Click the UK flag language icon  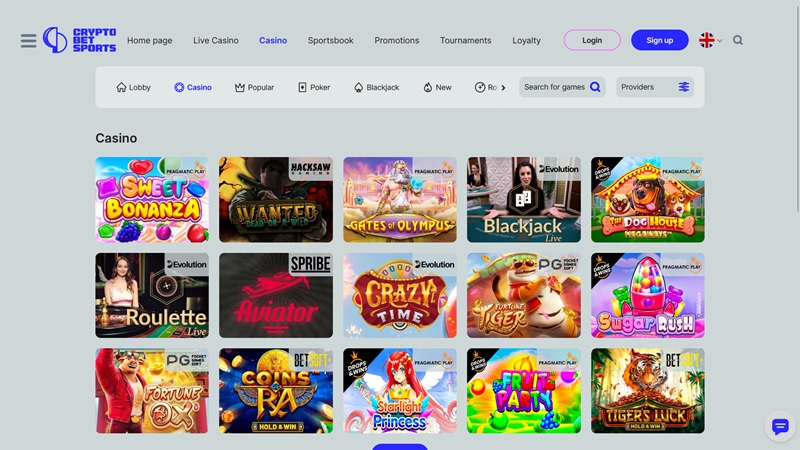click(x=707, y=40)
